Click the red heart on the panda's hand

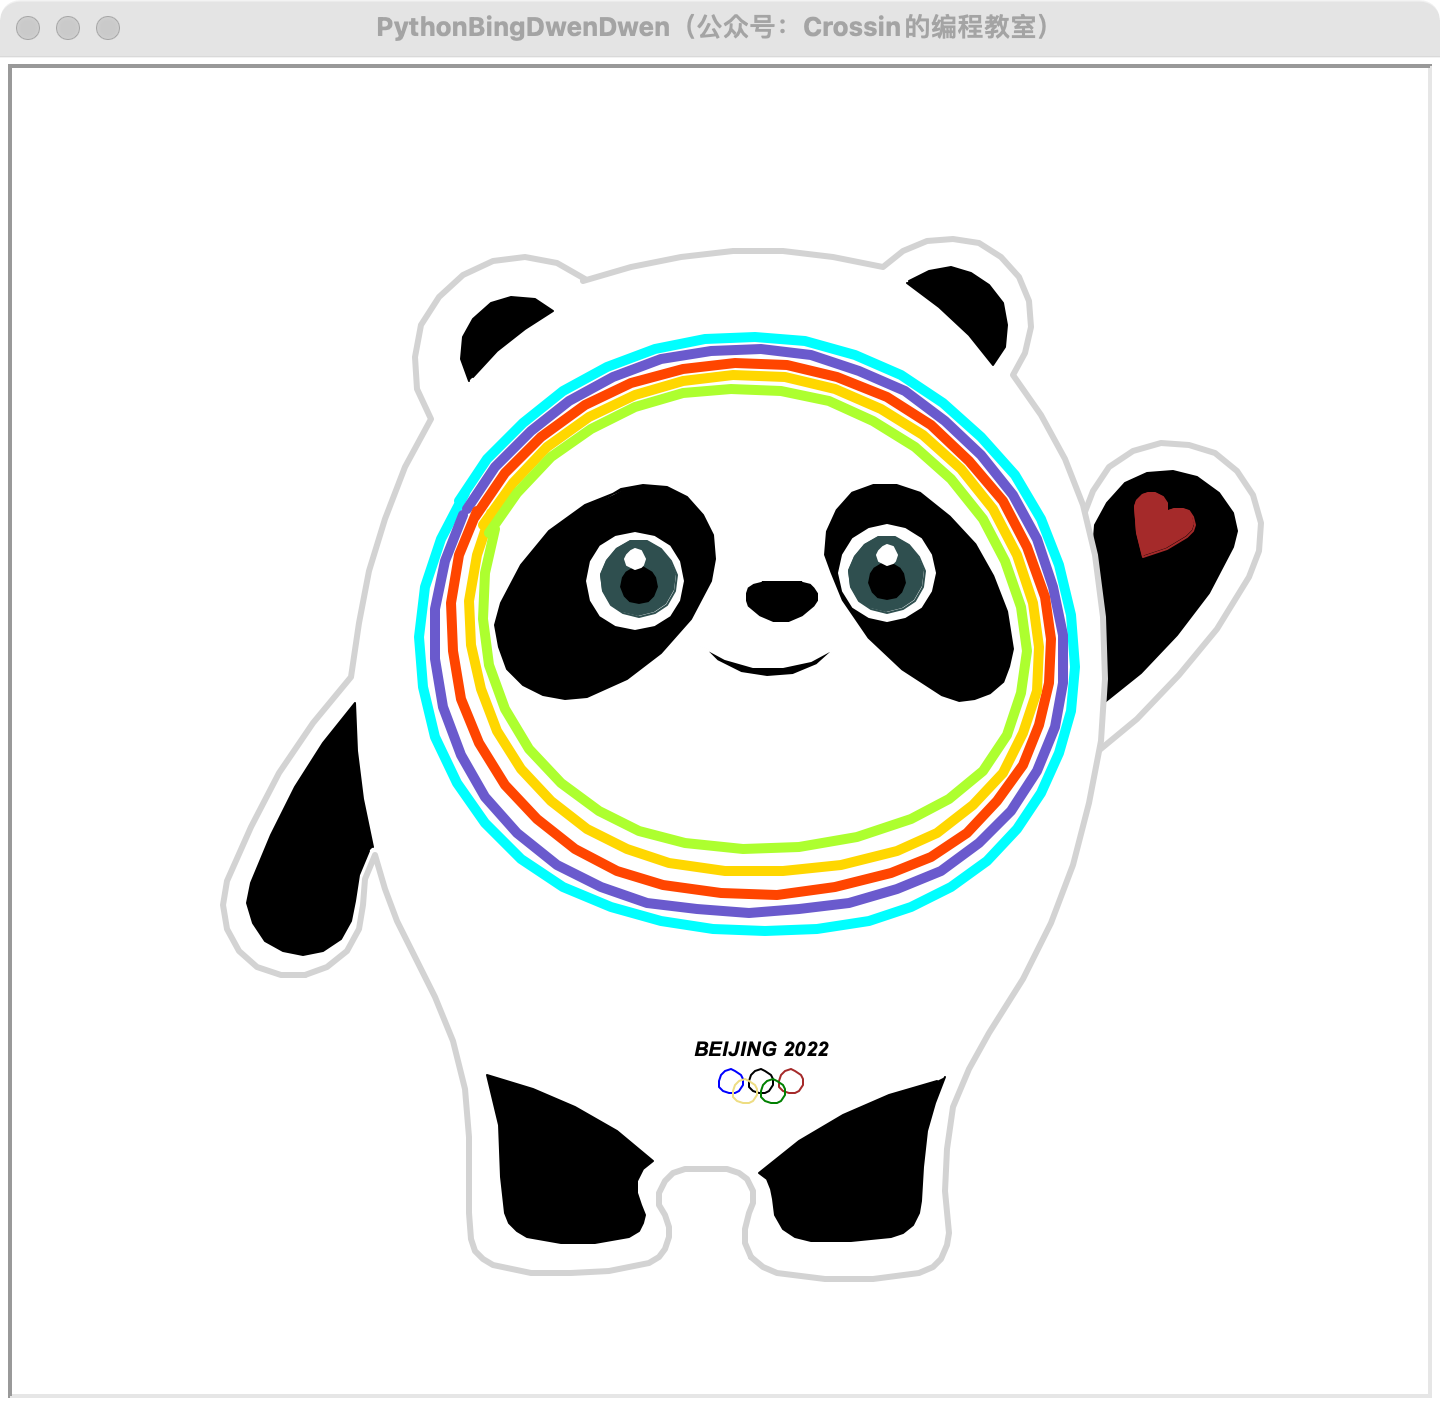coord(1164,524)
